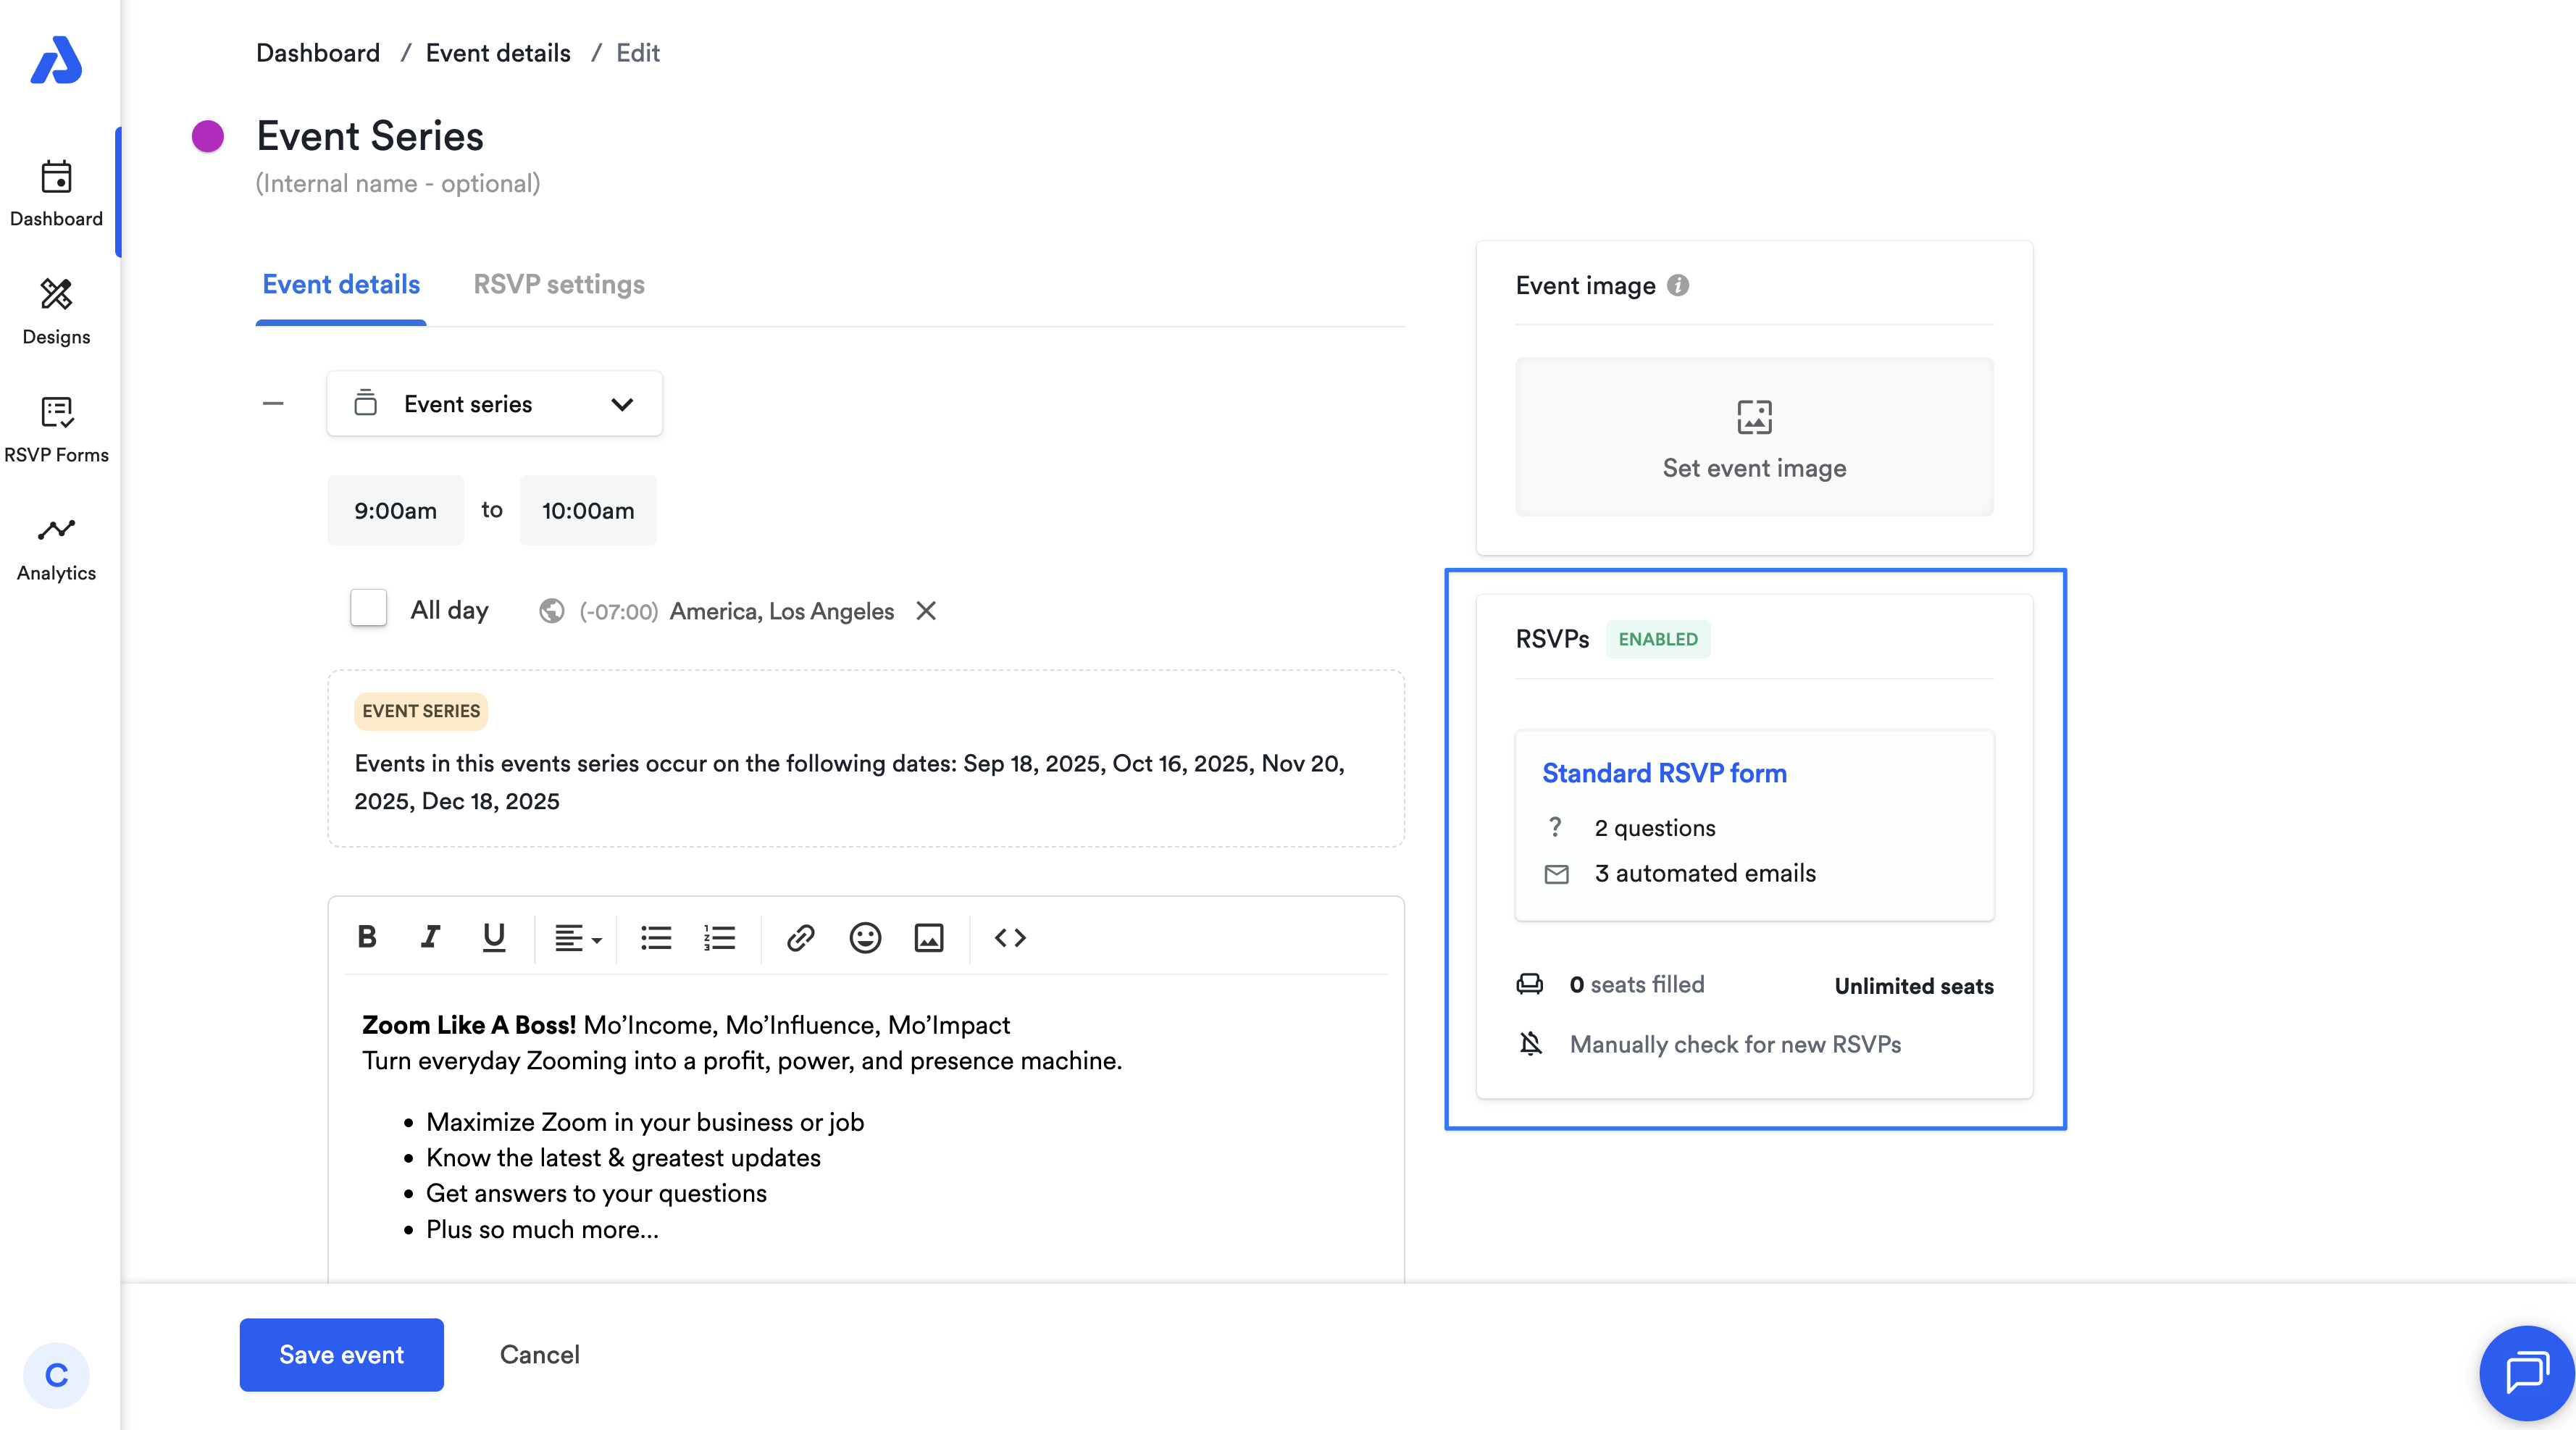Apply underline formatting in editor
The image size is (2576, 1430).
pyautogui.click(x=493, y=937)
